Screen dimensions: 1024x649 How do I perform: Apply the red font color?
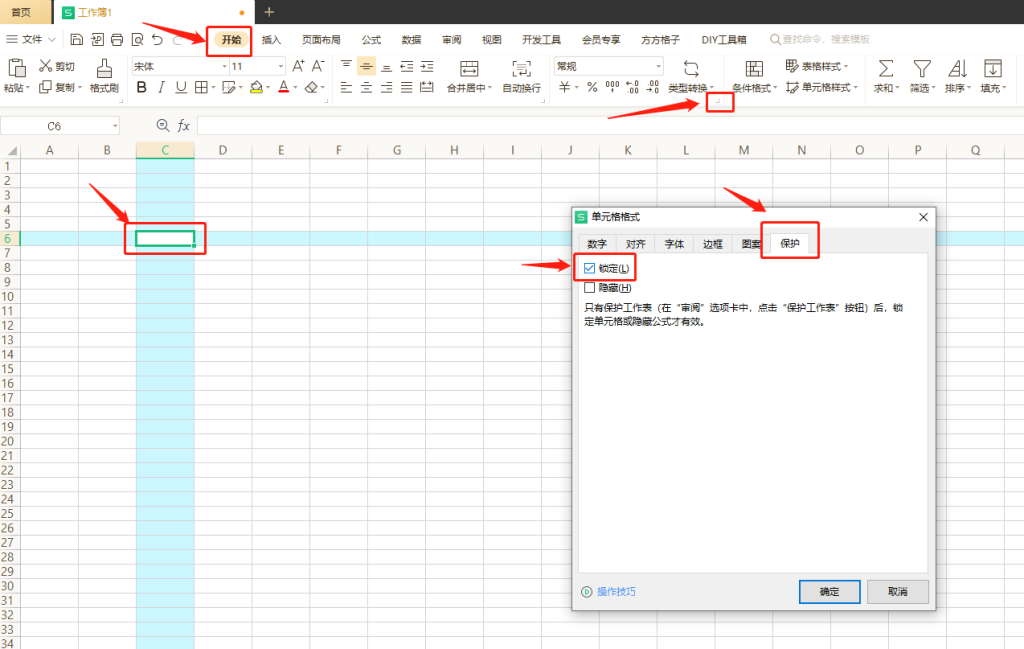click(x=283, y=87)
